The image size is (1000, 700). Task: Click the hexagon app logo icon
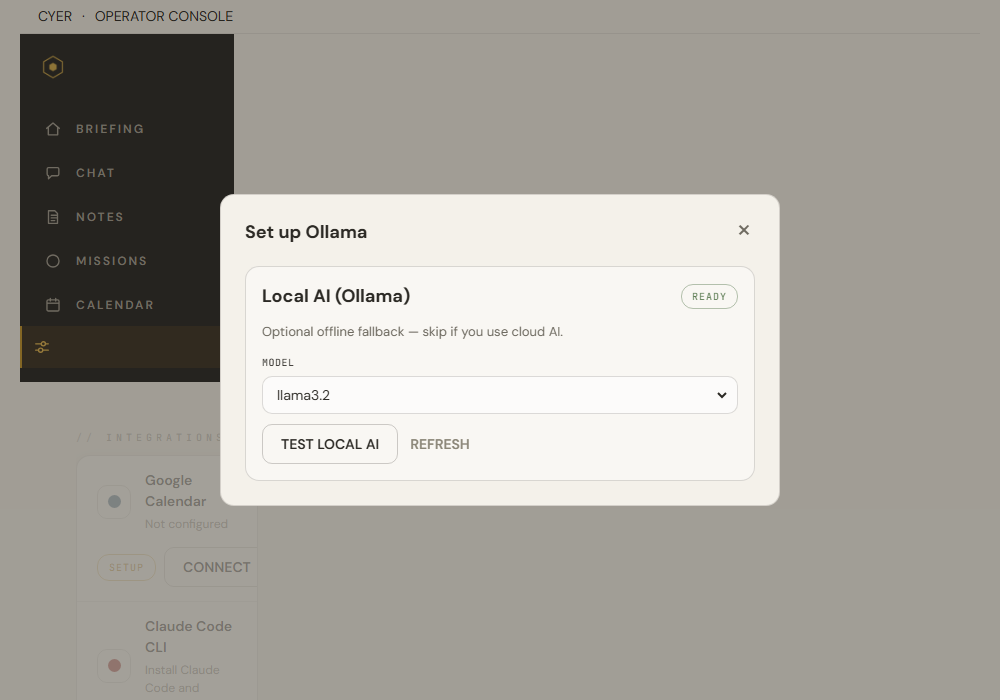(53, 67)
